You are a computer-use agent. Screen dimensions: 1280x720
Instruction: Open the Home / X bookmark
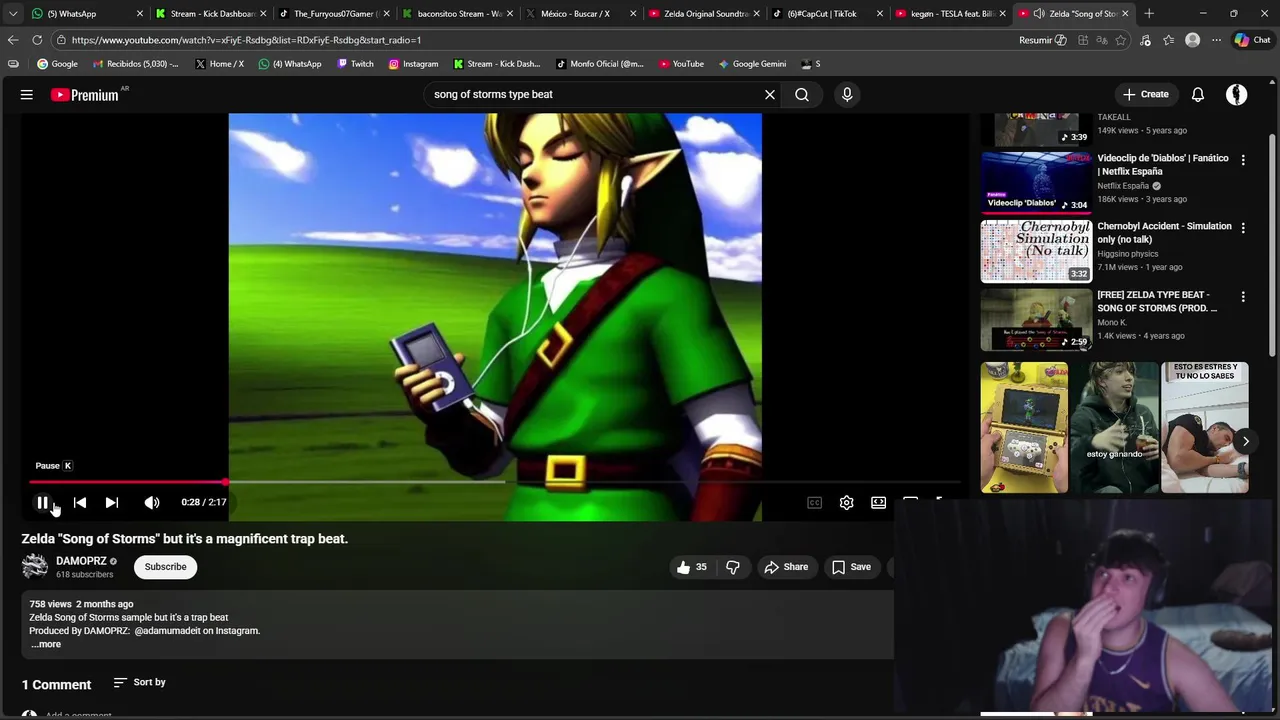click(x=219, y=64)
